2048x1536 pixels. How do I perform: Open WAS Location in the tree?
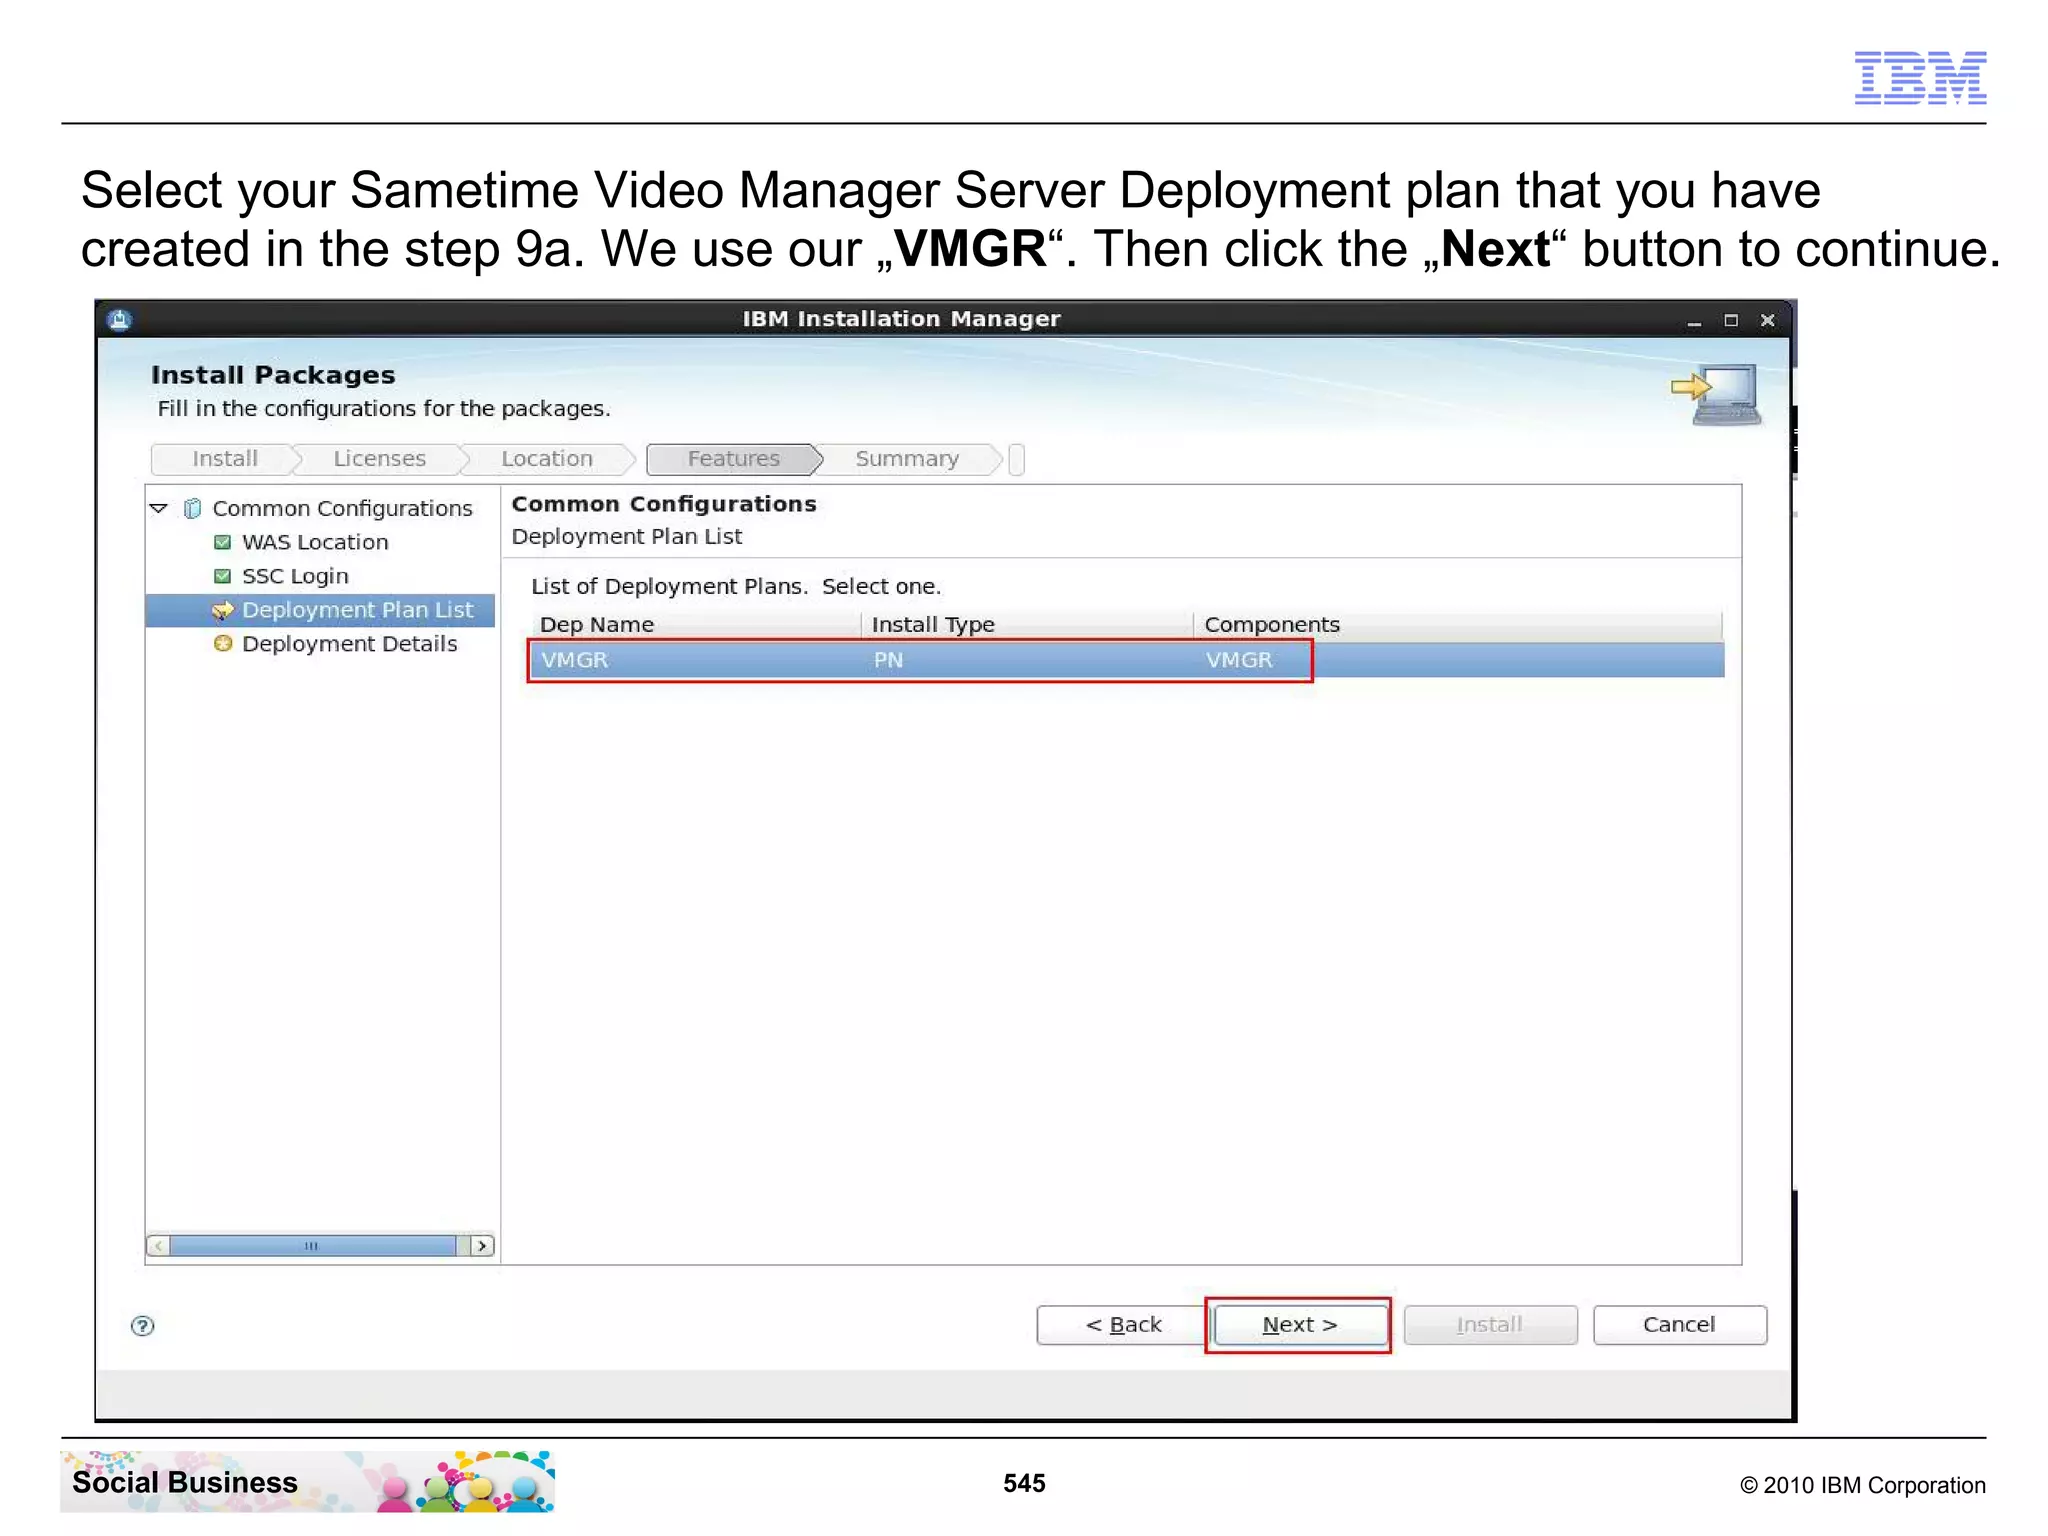315,542
